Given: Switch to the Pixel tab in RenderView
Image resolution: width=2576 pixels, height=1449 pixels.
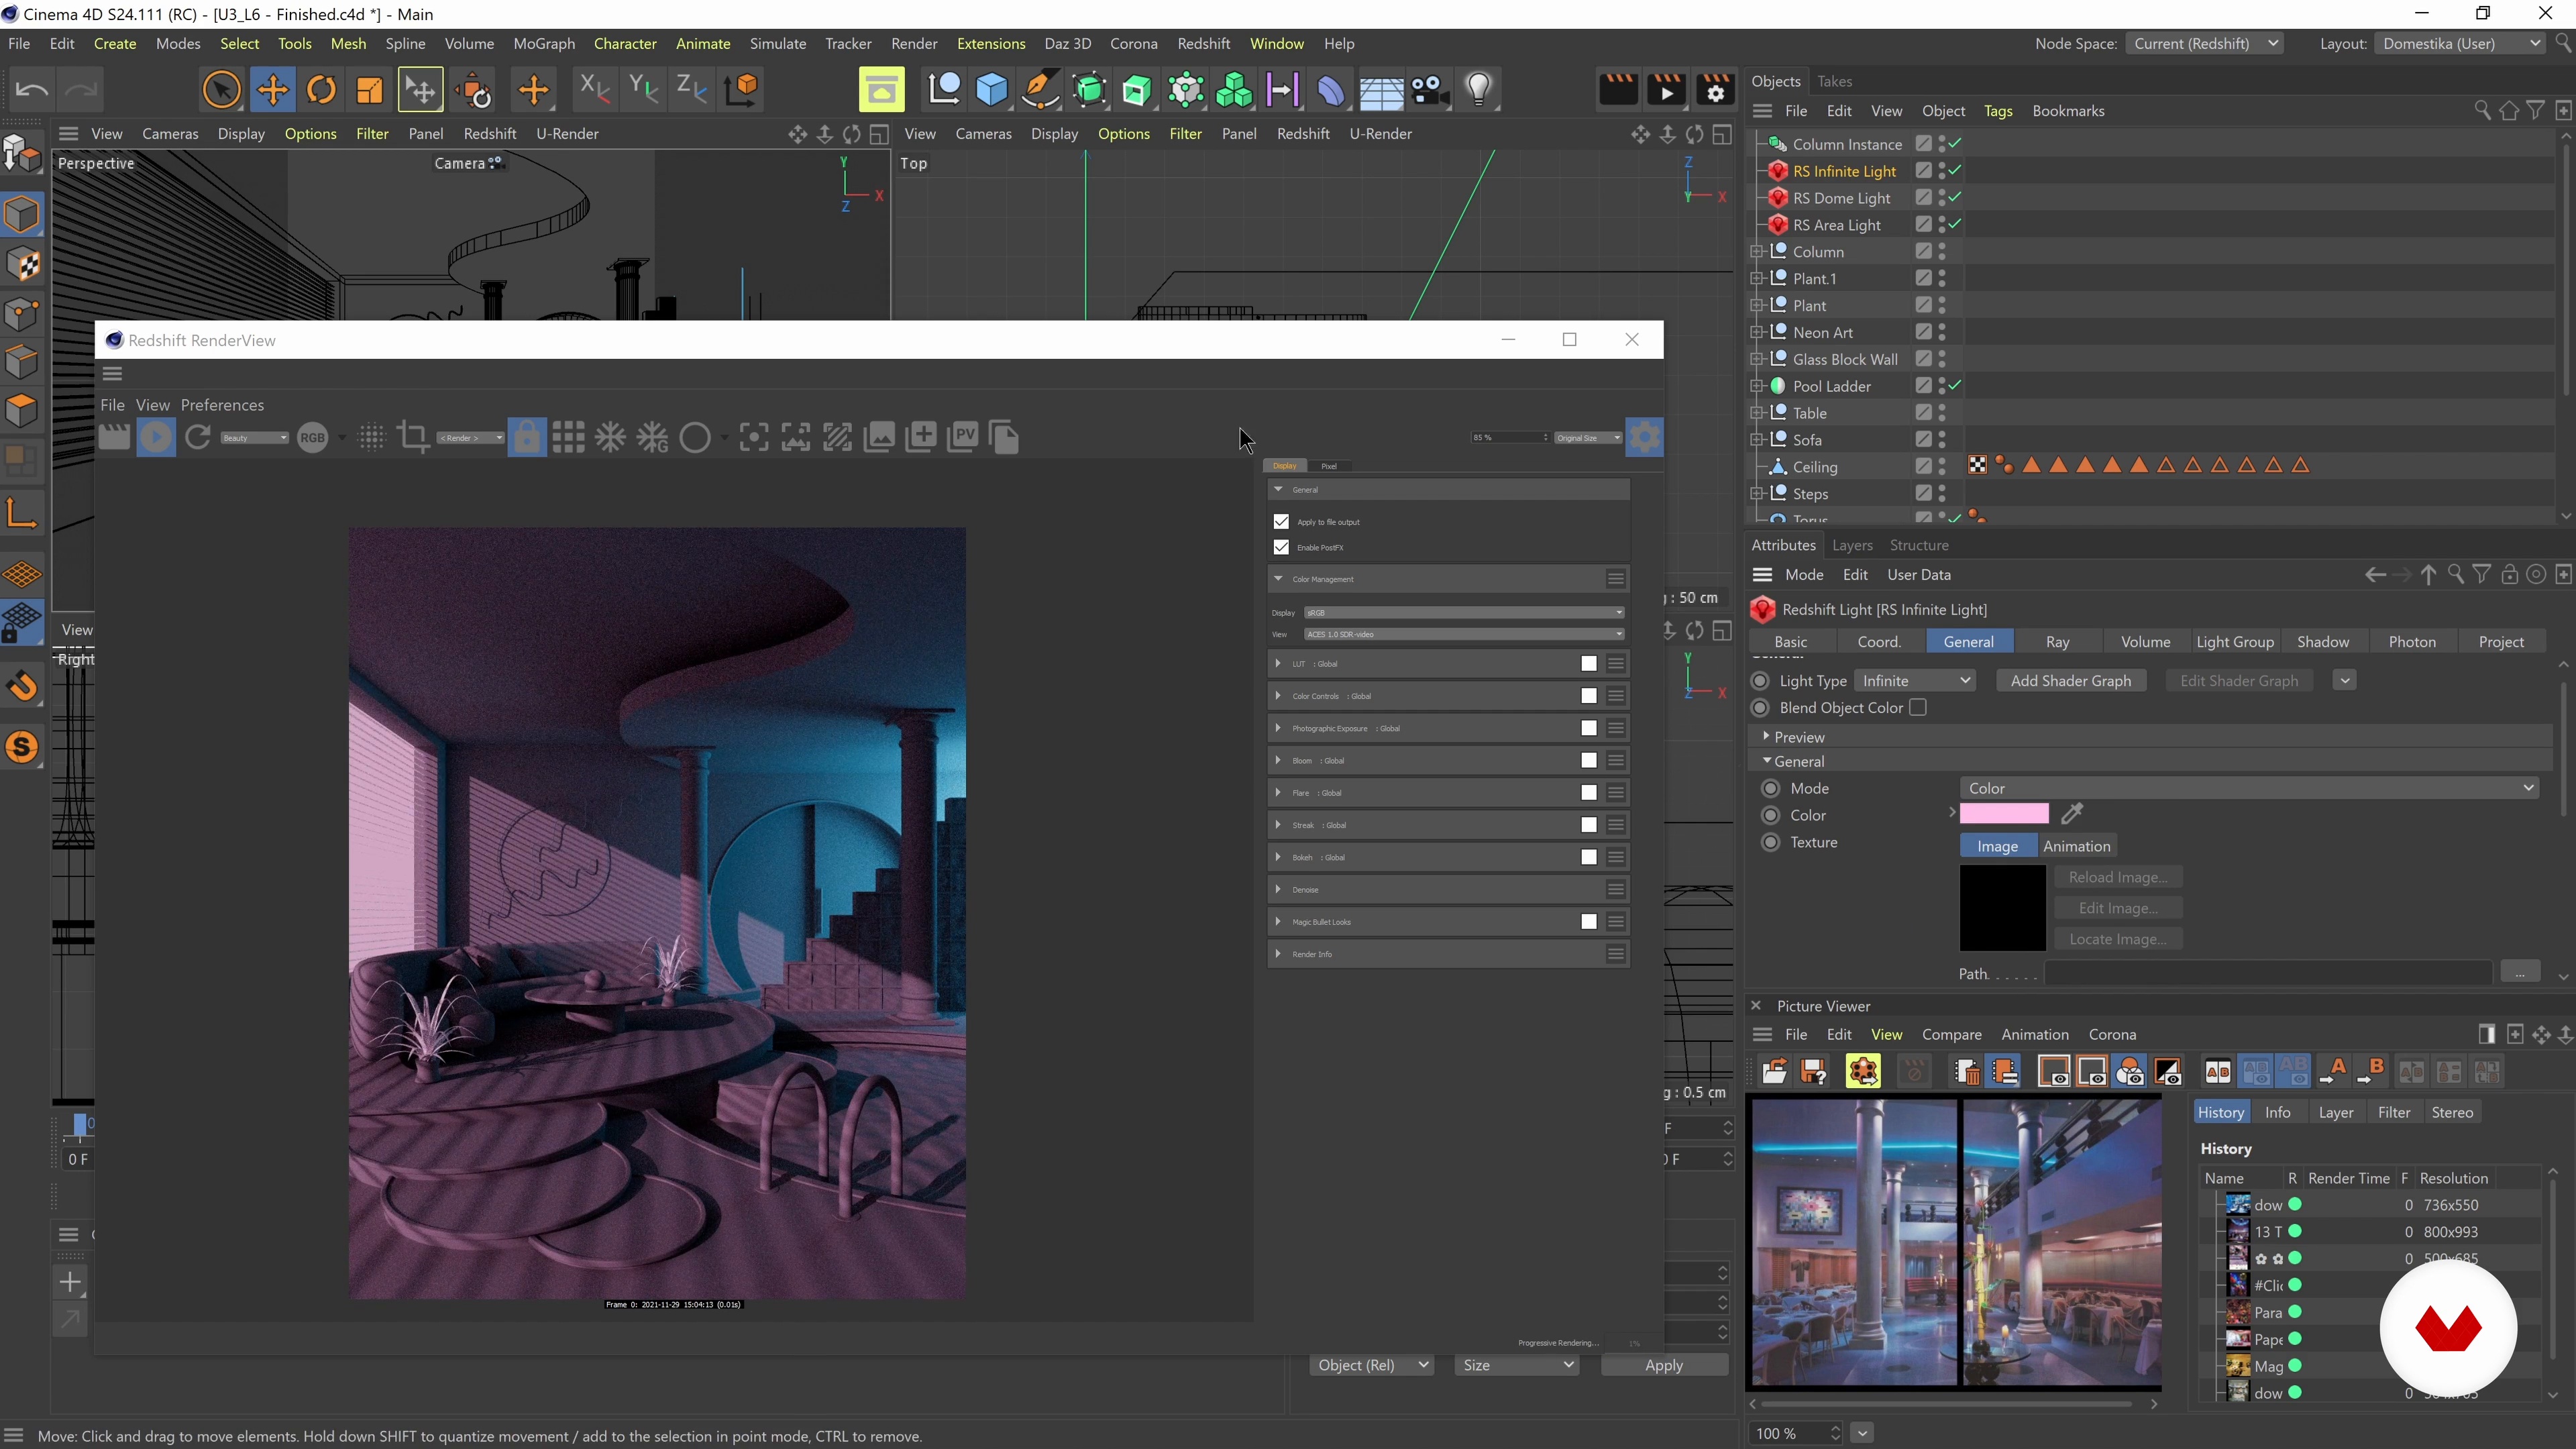Looking at the screenshot, I should (1329, 466).
